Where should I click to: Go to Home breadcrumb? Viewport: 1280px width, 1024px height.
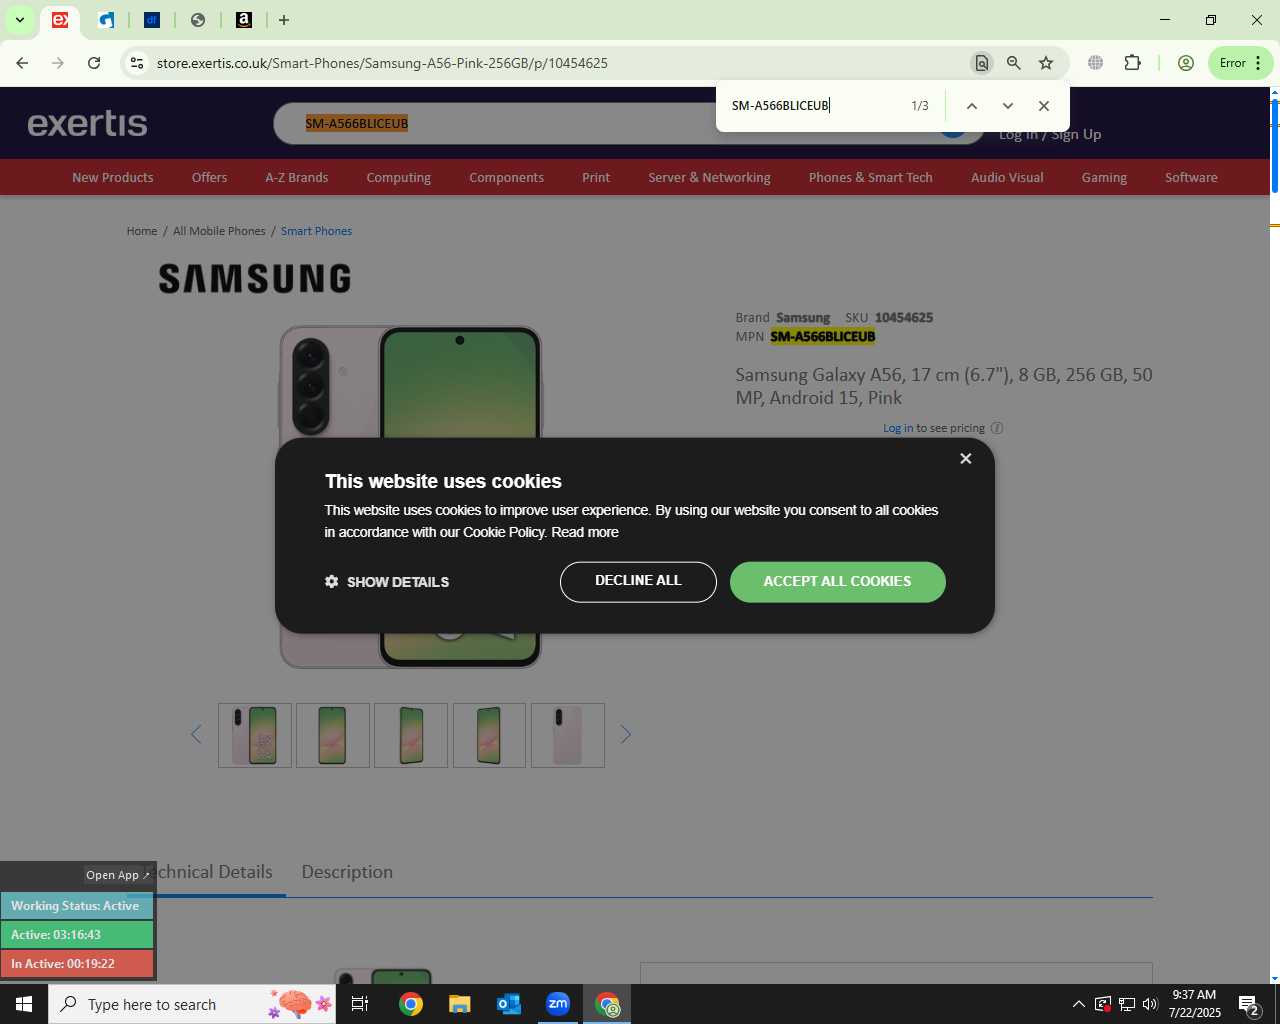pos(142,231)
